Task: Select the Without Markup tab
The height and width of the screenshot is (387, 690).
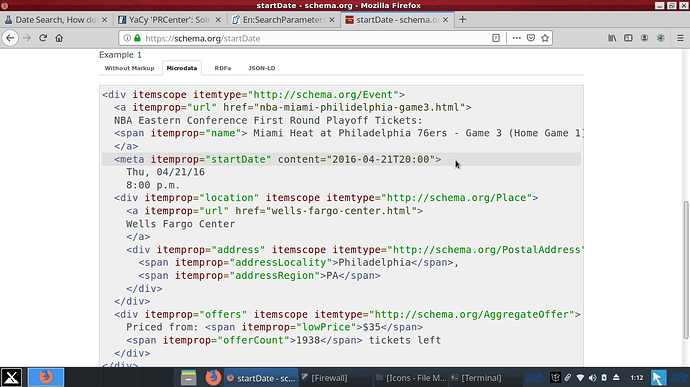Action: click(x=129, y=68)
